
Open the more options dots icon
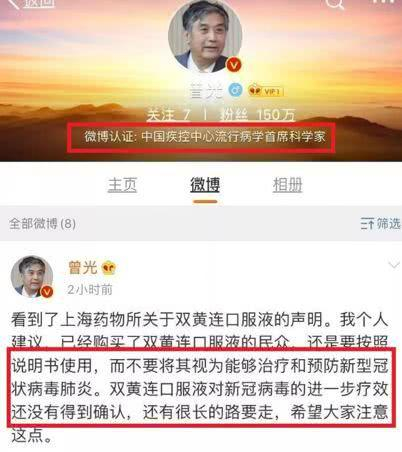(383, 2)
